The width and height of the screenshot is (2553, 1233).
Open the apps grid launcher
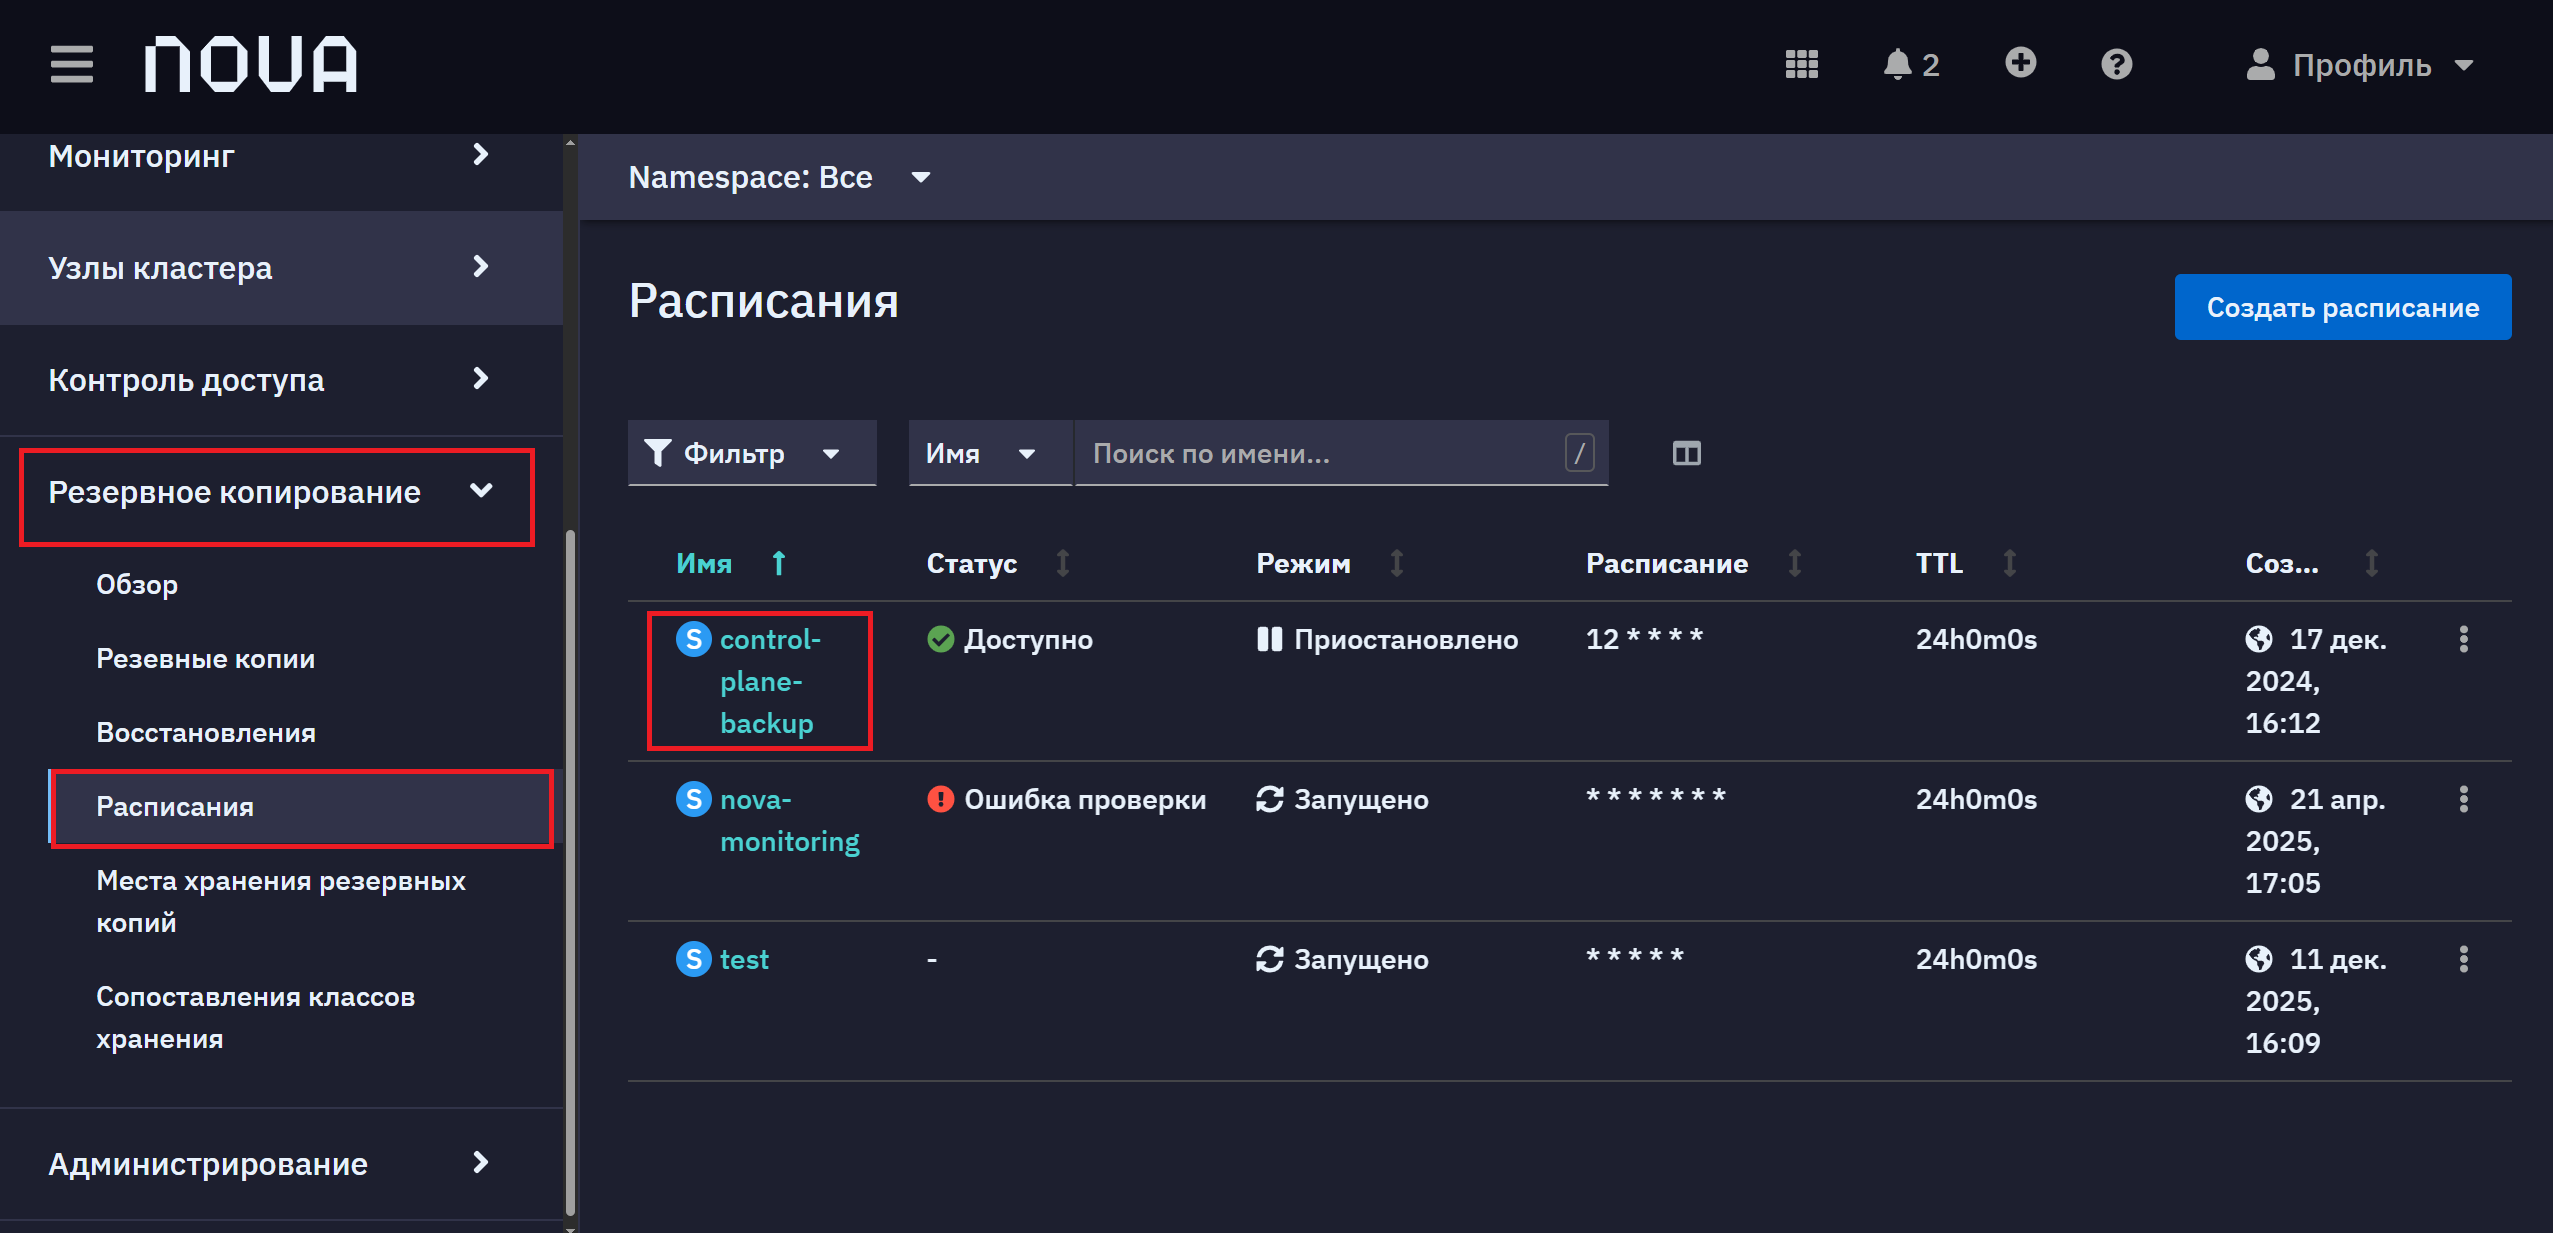click(x=1801, y=65)
